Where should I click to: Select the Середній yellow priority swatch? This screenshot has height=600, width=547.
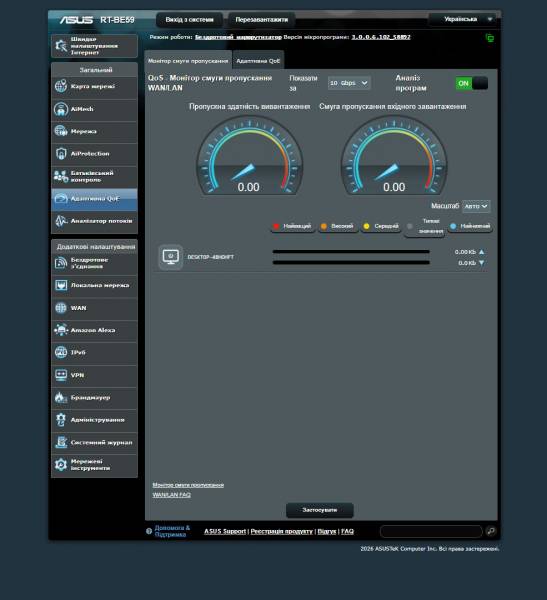(366, 226)
